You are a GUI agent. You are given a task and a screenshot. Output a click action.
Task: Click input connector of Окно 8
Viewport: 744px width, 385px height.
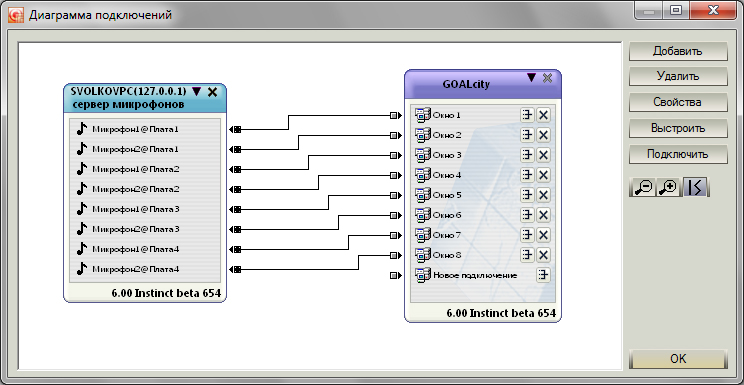396,255
